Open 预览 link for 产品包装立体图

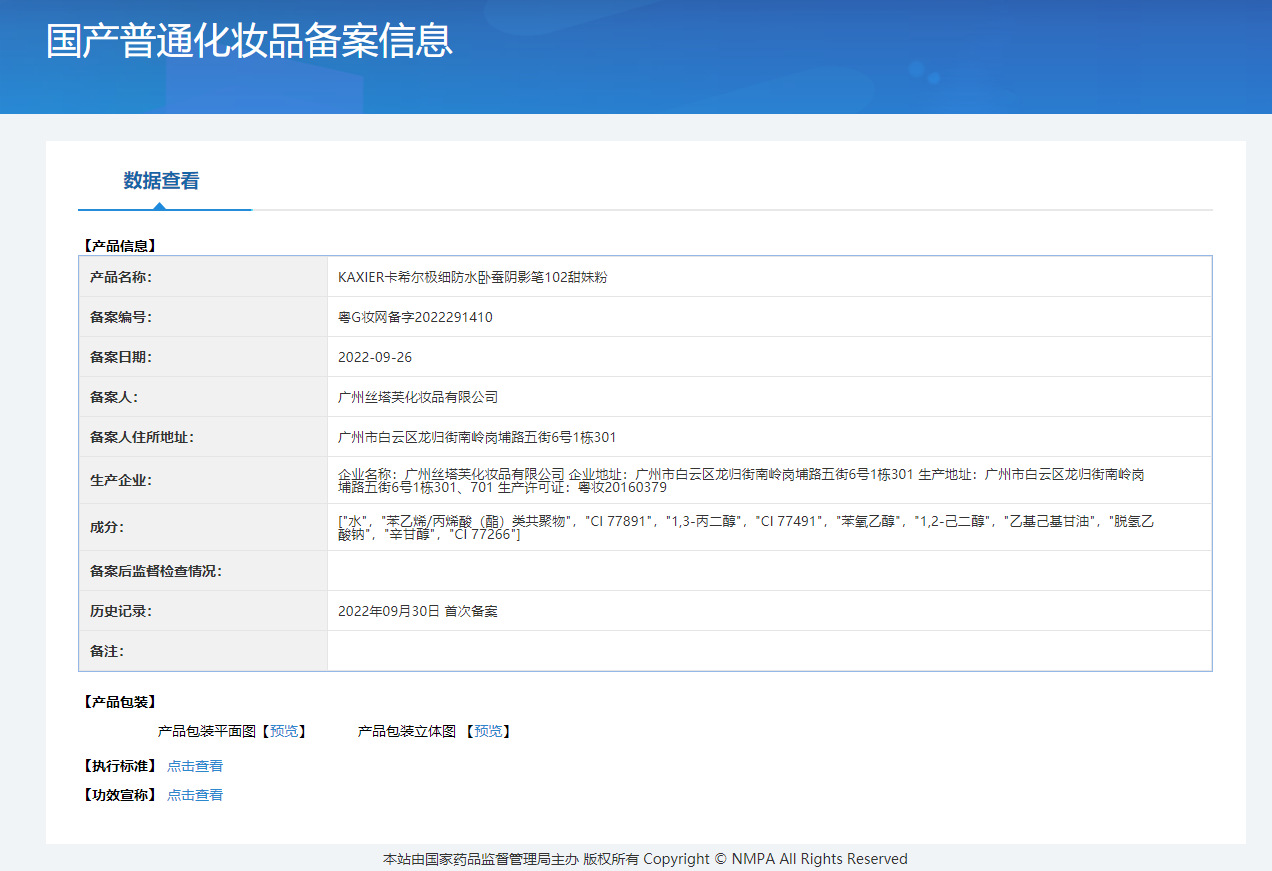[488, 732]
